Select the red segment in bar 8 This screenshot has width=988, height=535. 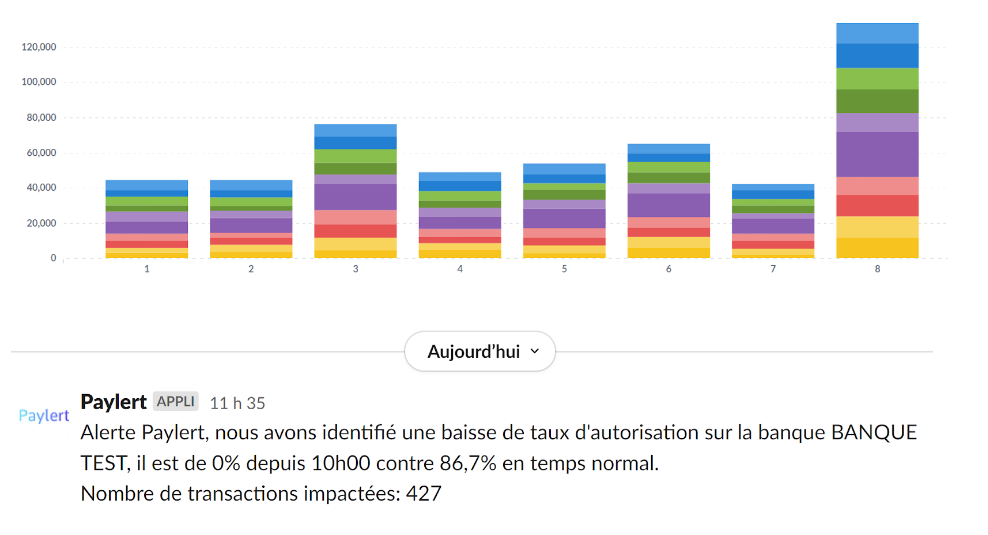[x=877, y=205]
